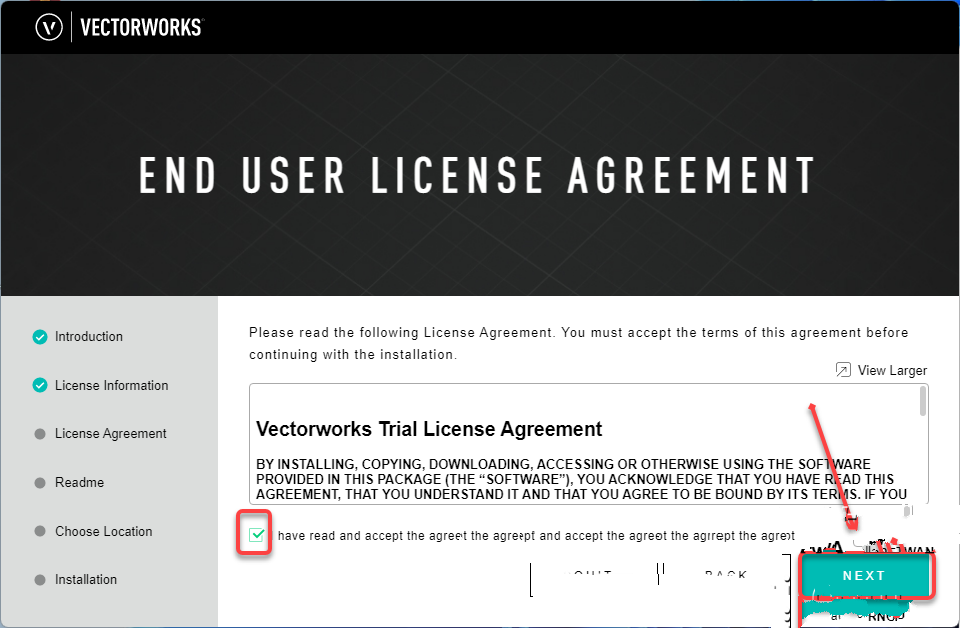Click the END USER LICENSE AGREEMENT title
The image size is (960, 628).
(478, 176)
